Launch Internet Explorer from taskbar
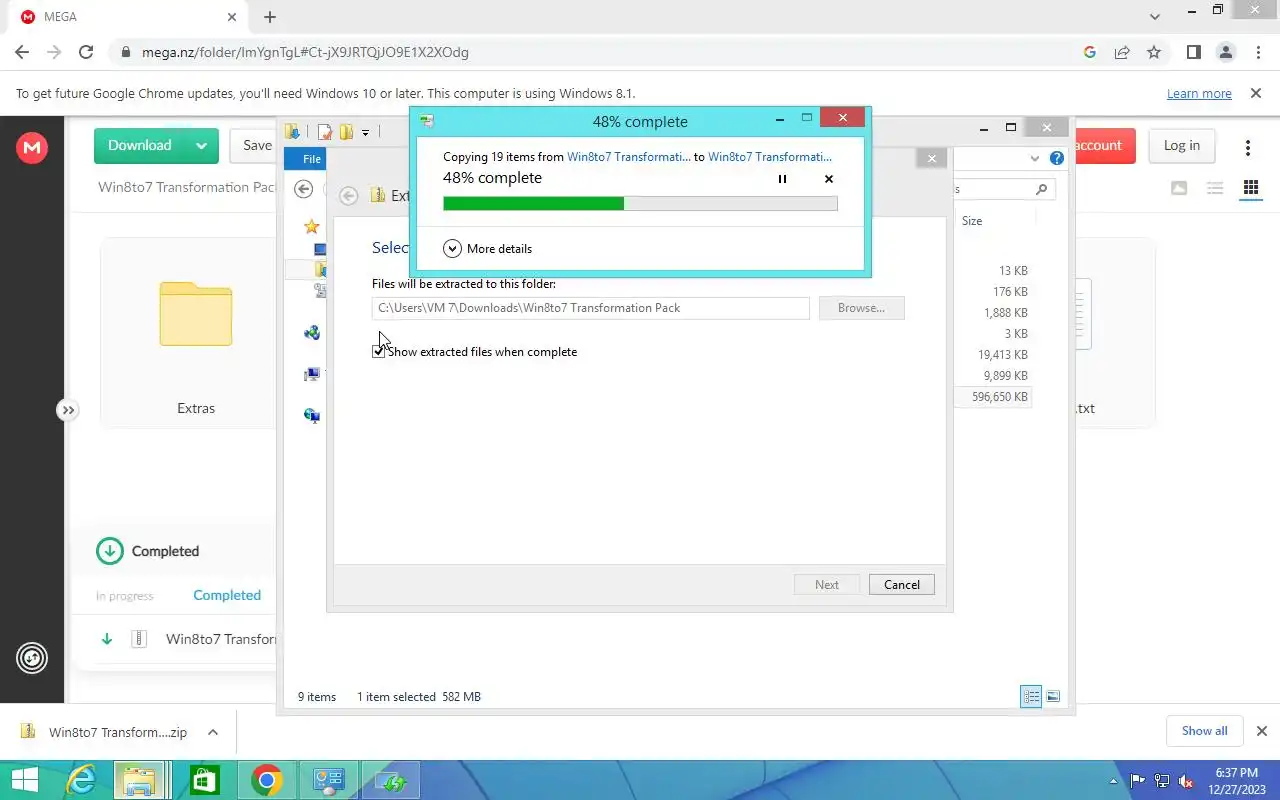This screenshot has height=800, width=1280. [x=80, y=780]
